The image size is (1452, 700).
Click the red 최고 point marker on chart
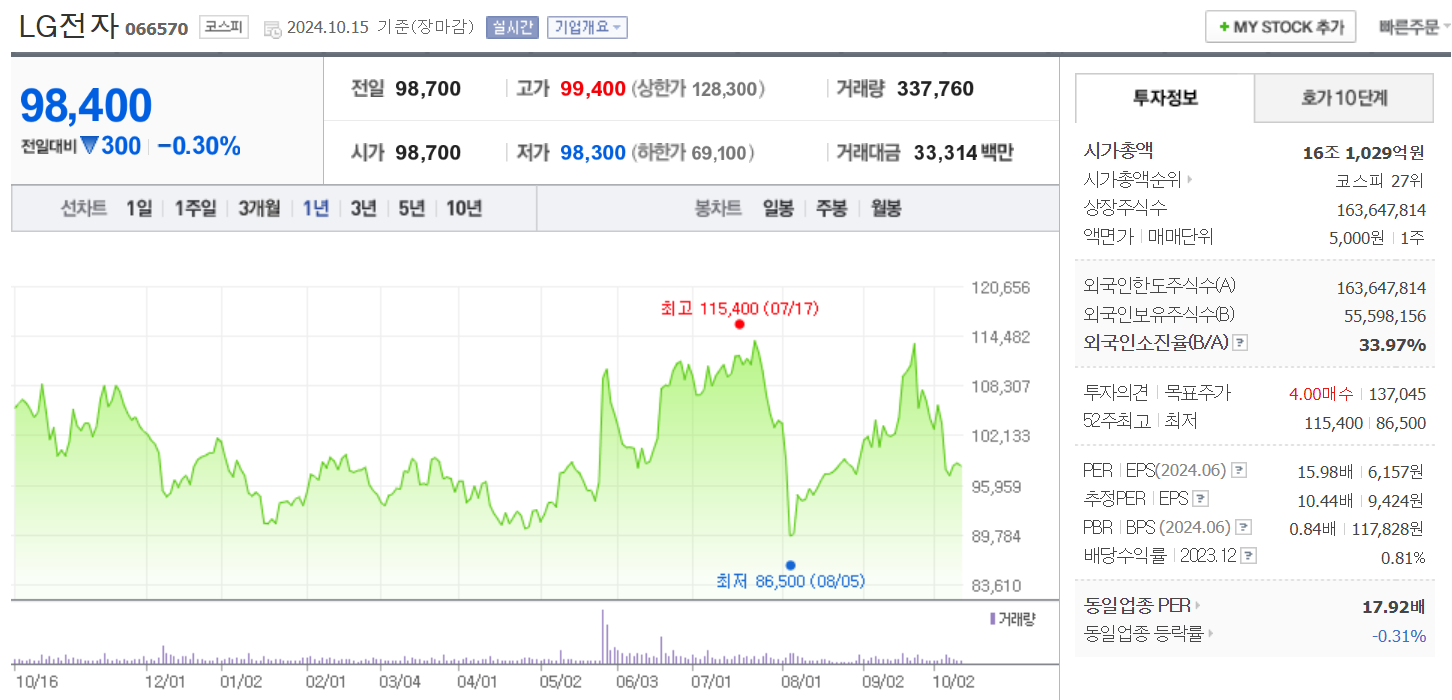(x=739, y=324)
